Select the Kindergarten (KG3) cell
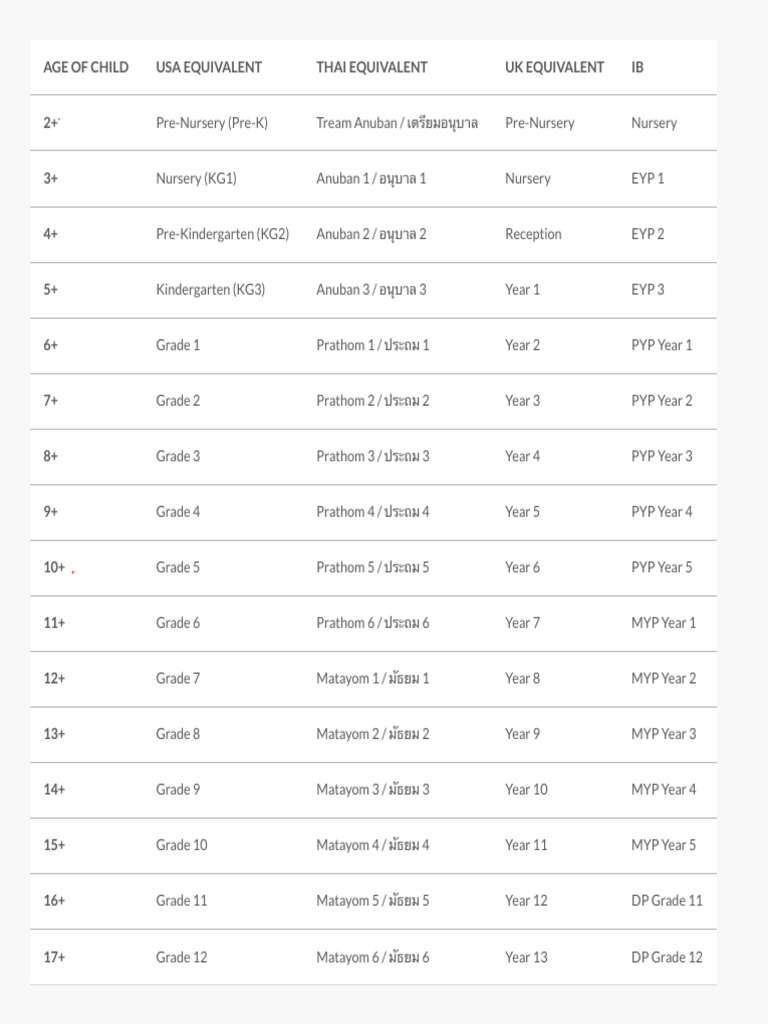Image resolution: width=768 pixels, height=1024 pixels. click(210, 290)
